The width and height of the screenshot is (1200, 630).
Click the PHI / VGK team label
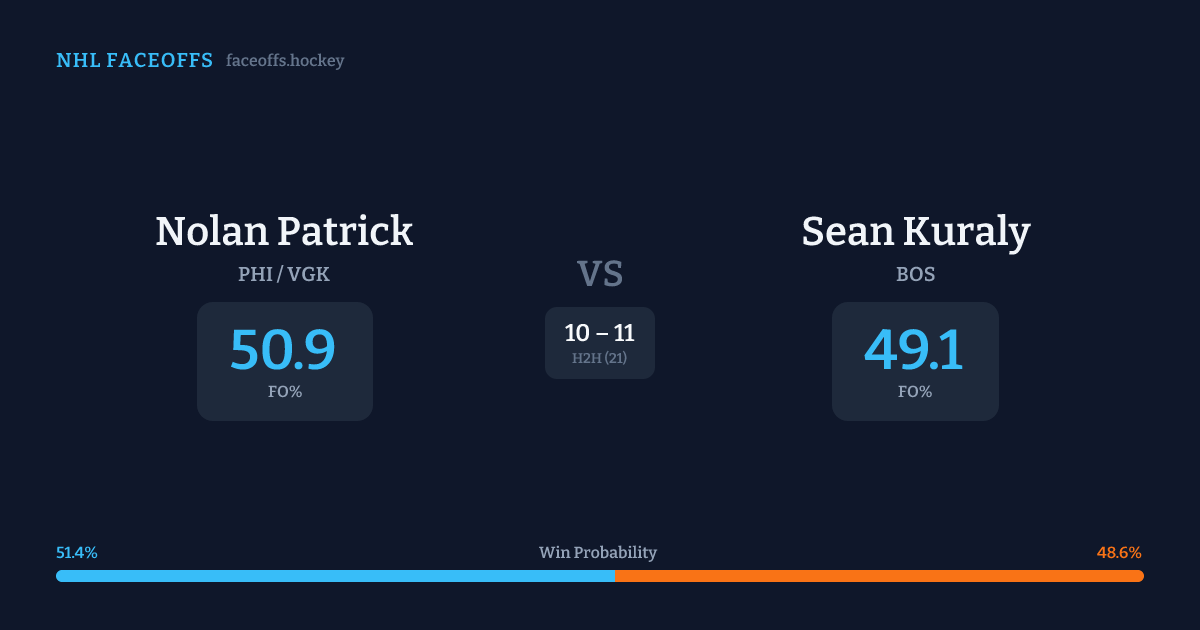284,274
